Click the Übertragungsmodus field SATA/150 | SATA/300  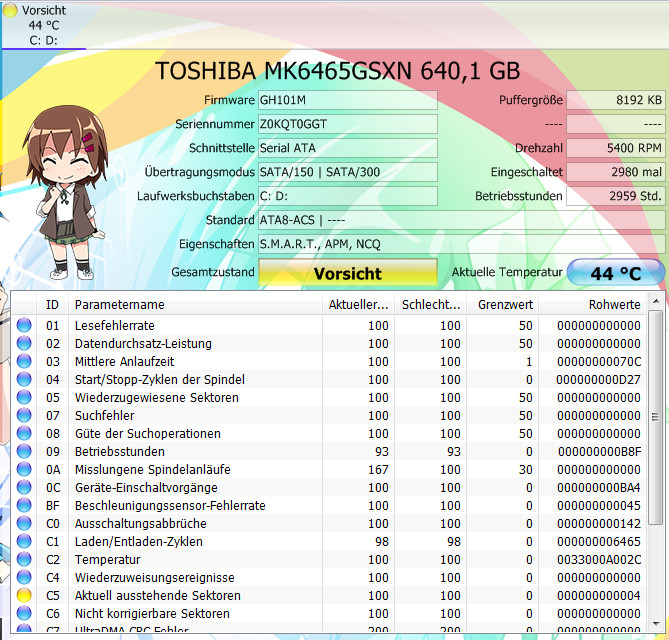point(348,172)
